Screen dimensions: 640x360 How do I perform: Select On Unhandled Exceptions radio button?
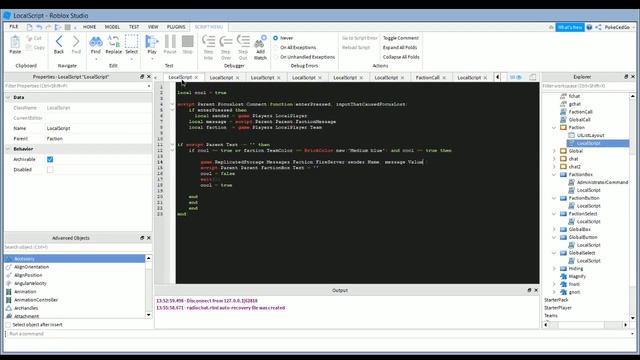(276, 57)
